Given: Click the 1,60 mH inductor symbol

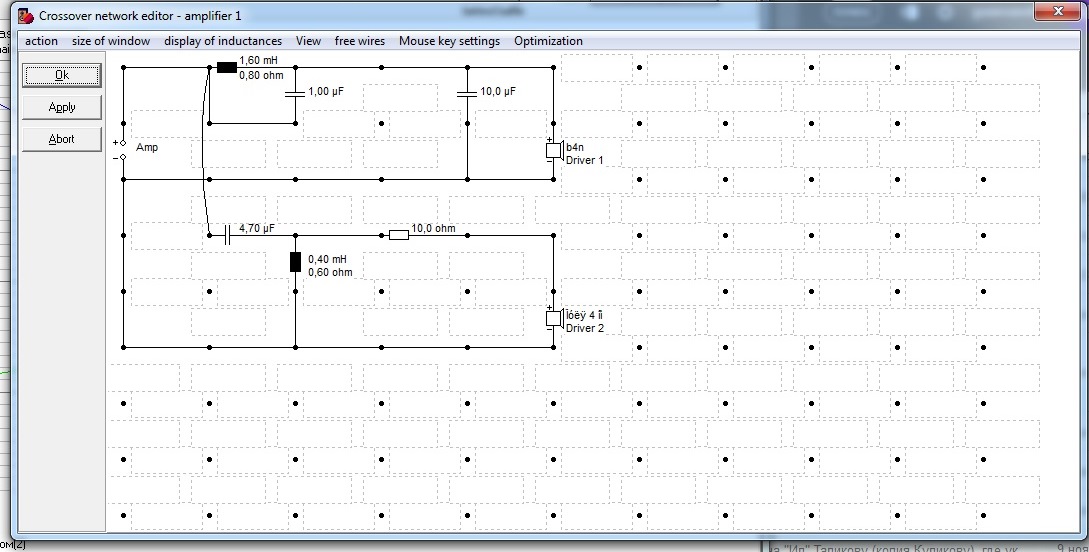Looking at the screenshot, I should [x=227, y=68].
